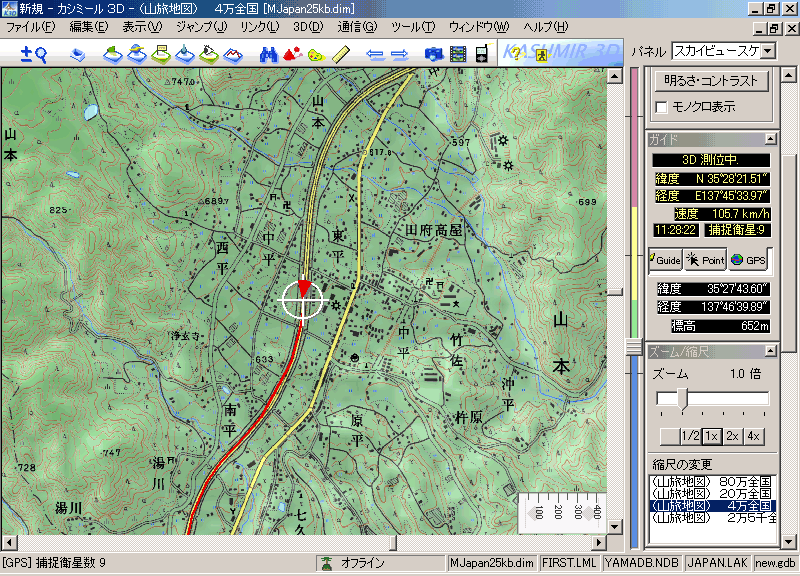
Task: Switch to the Point tab
Action: pyautogui.click(x=706, y=260)
